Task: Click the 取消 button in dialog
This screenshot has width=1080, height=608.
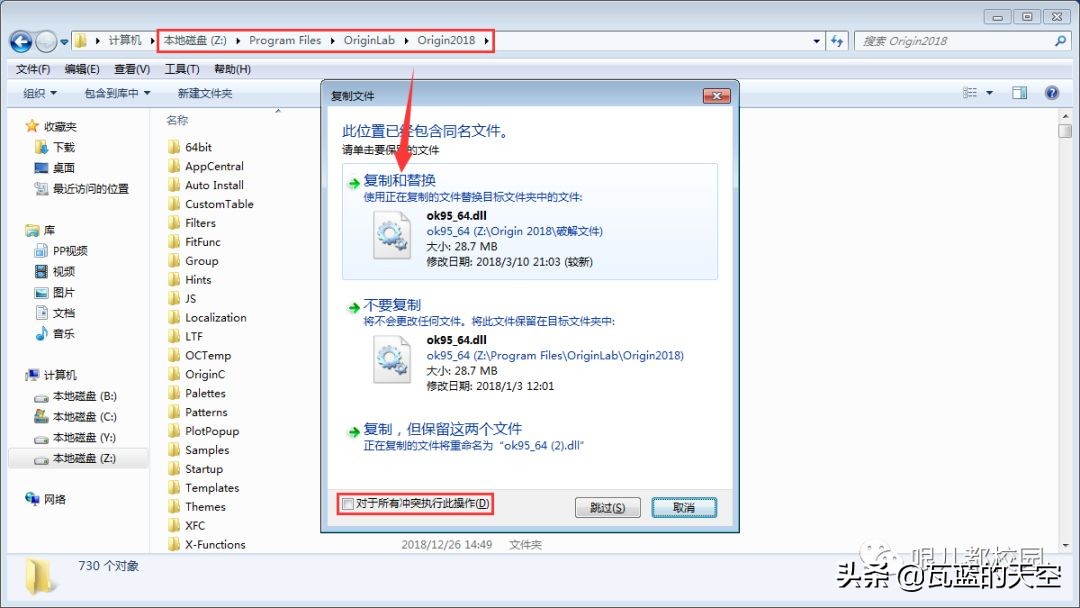Action: (684, 507)
